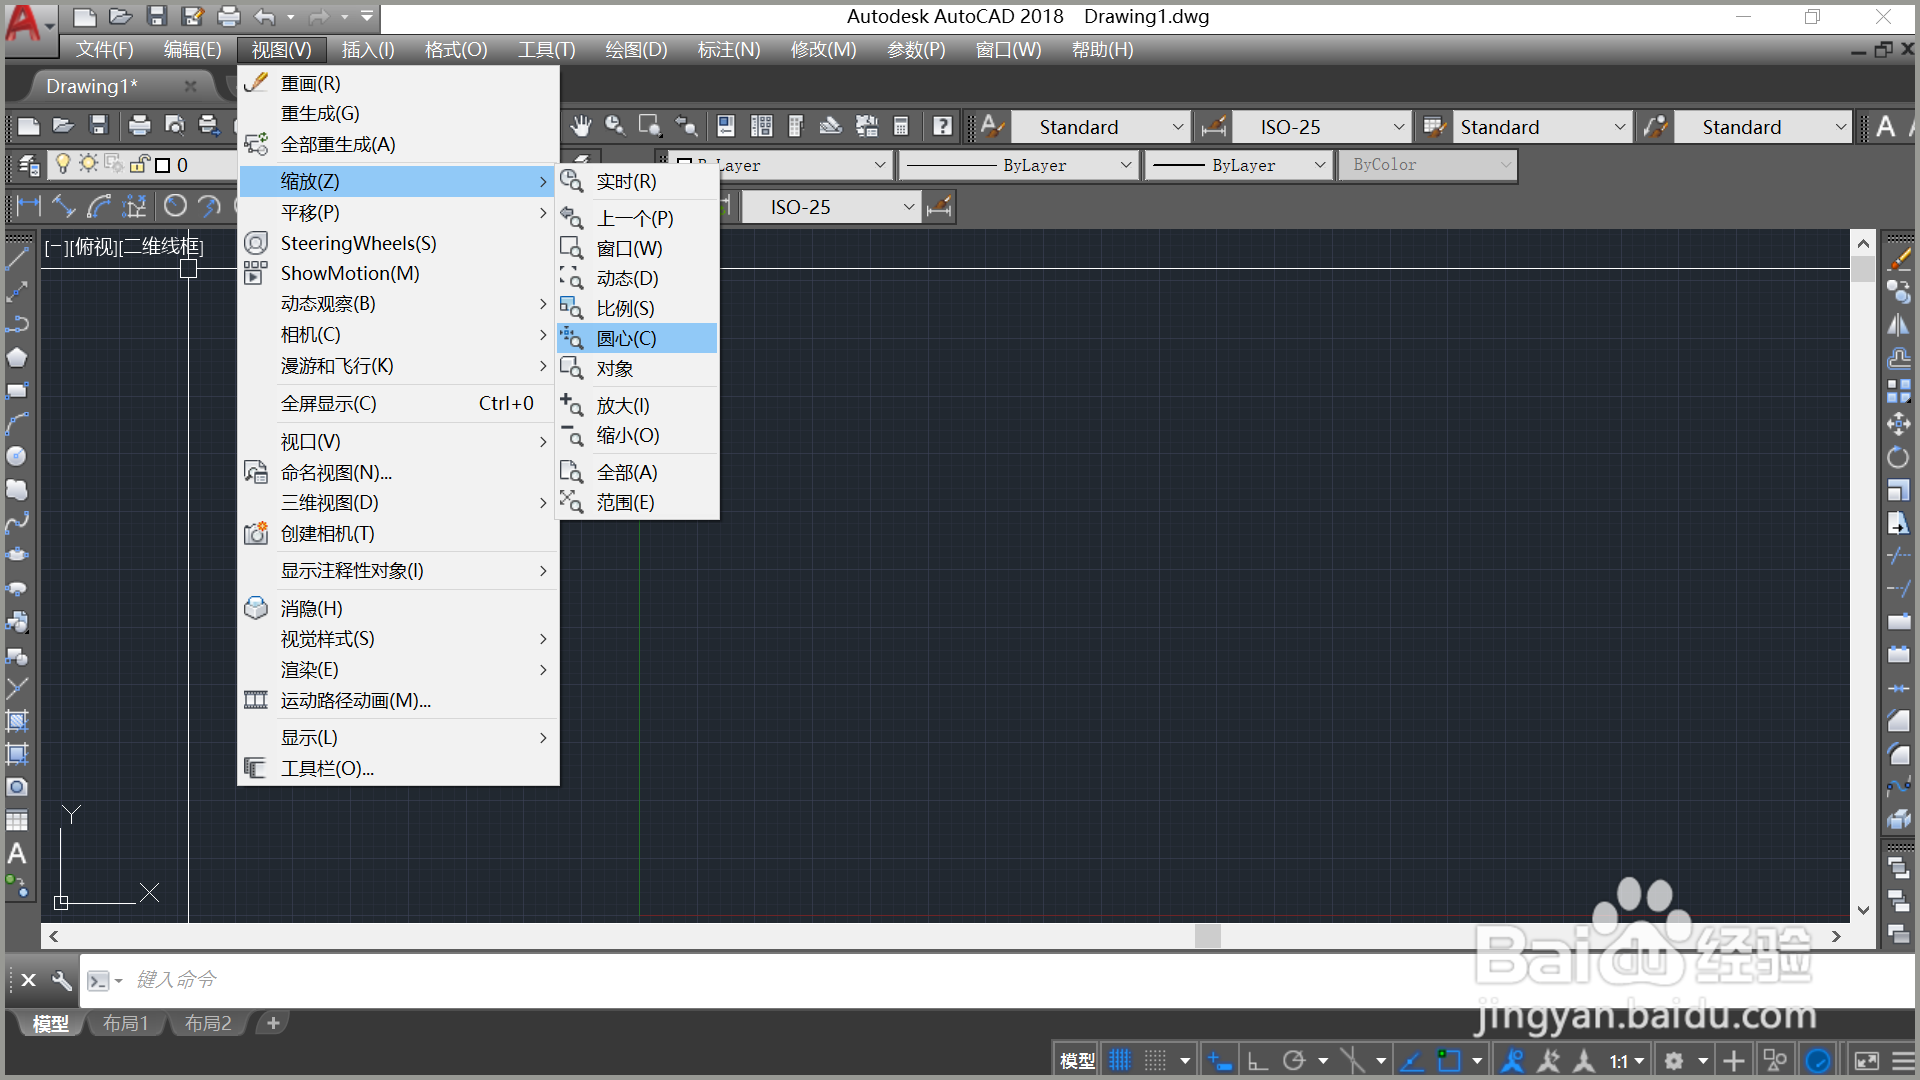Toggle the grid display in status bar

1120,1061
